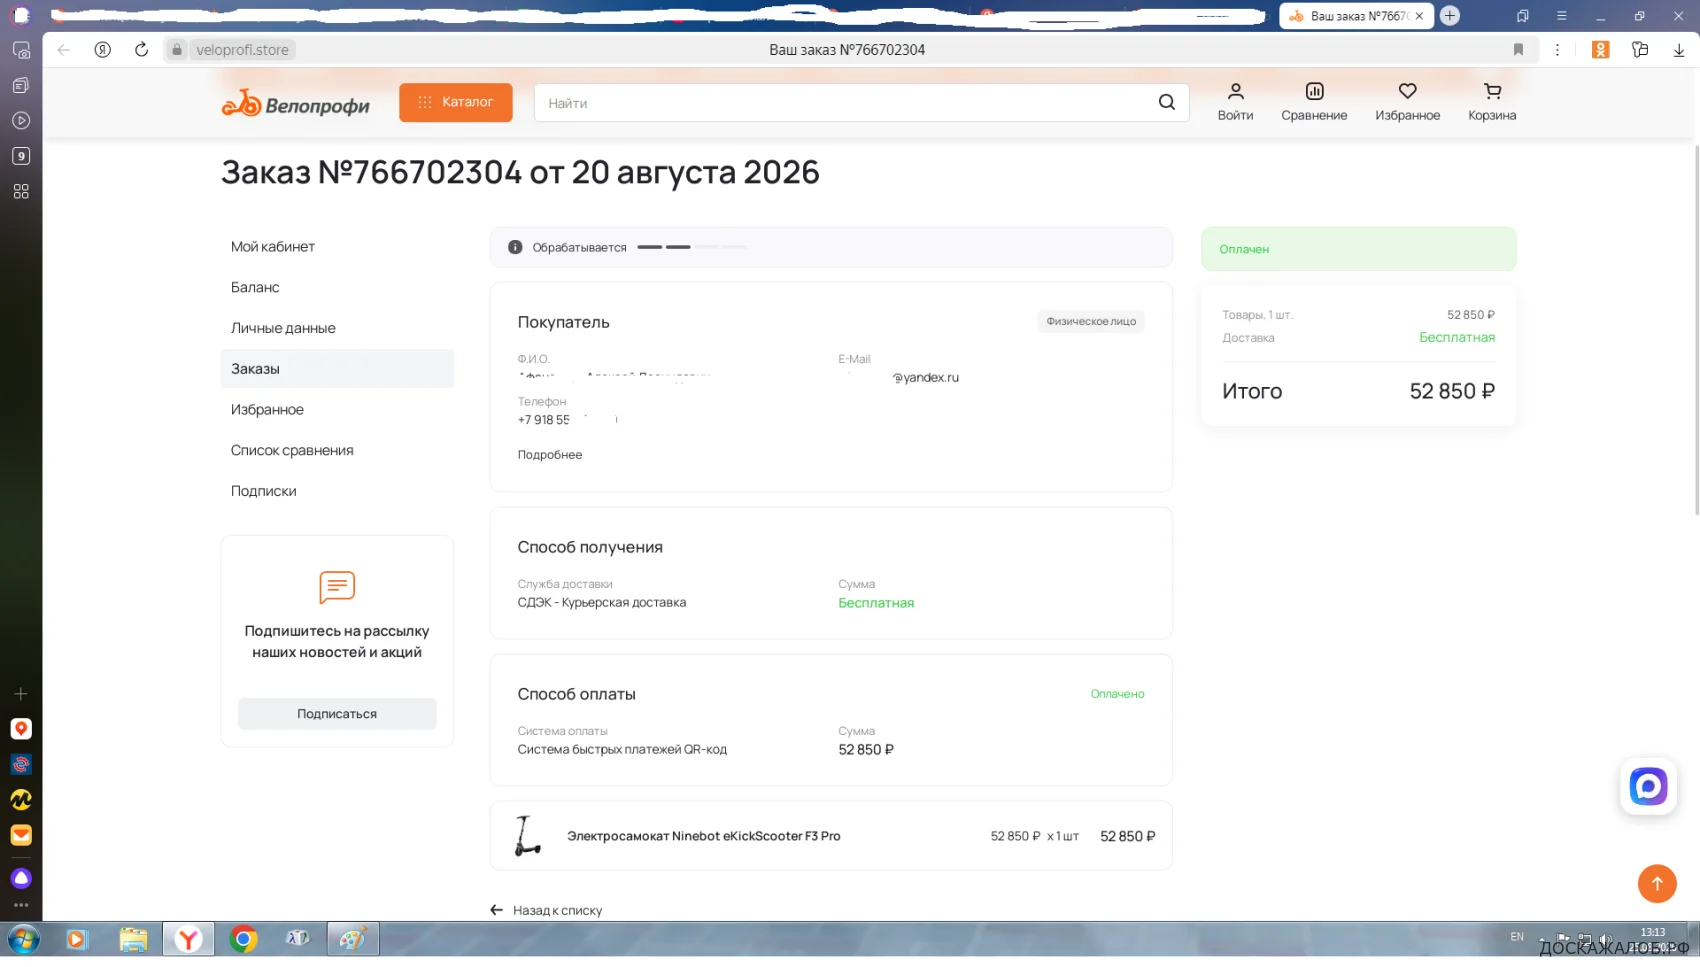Open 'Электросамокат Ninebot eKickScooter F3 Pro' link
Viewport: 1700px width, 967px height.
[704, 837]
